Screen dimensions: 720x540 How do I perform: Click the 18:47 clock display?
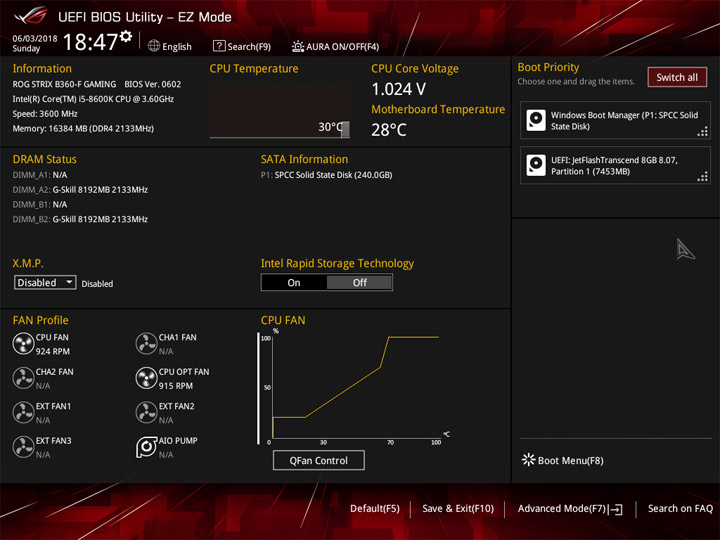(x=90, y=42)
